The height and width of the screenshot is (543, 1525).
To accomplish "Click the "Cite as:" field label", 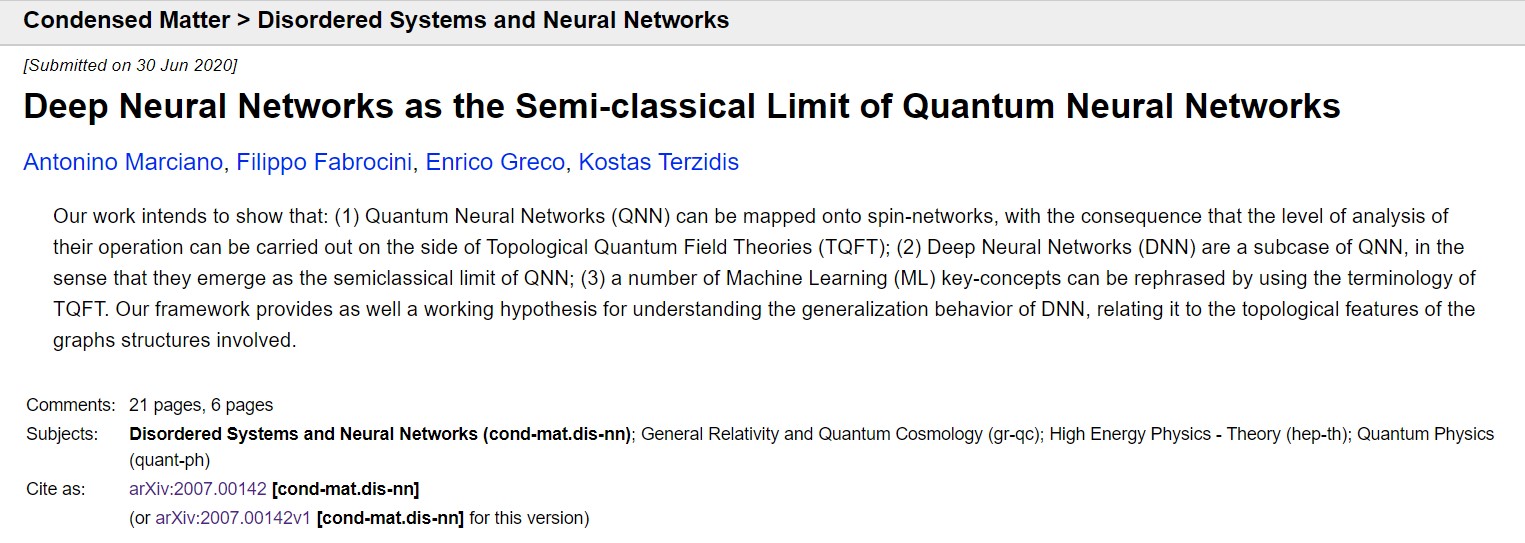I will click(x=56, y=489).
